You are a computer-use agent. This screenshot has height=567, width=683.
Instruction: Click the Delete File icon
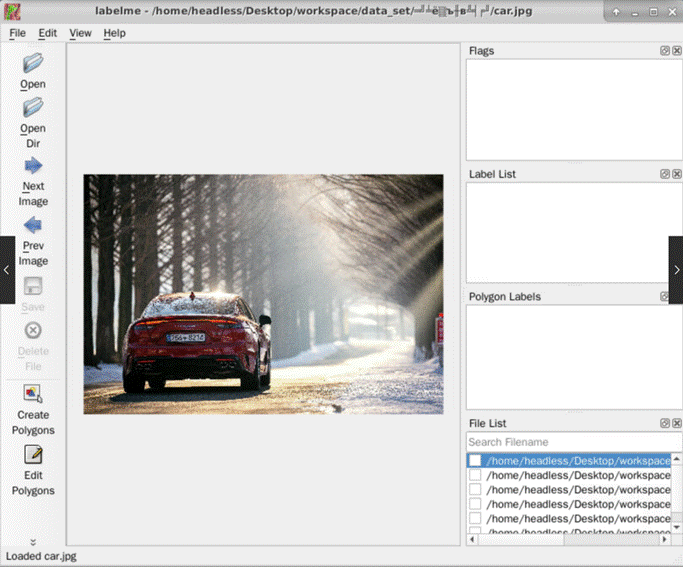pos(33,331)
